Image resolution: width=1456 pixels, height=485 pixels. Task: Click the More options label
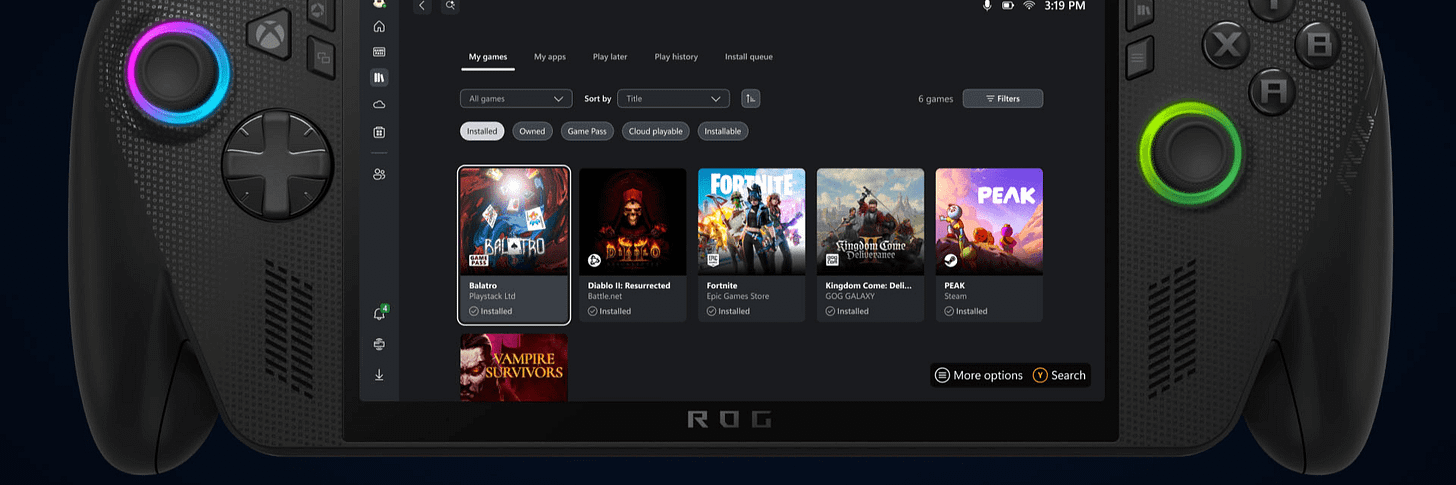tap(988, 375)
